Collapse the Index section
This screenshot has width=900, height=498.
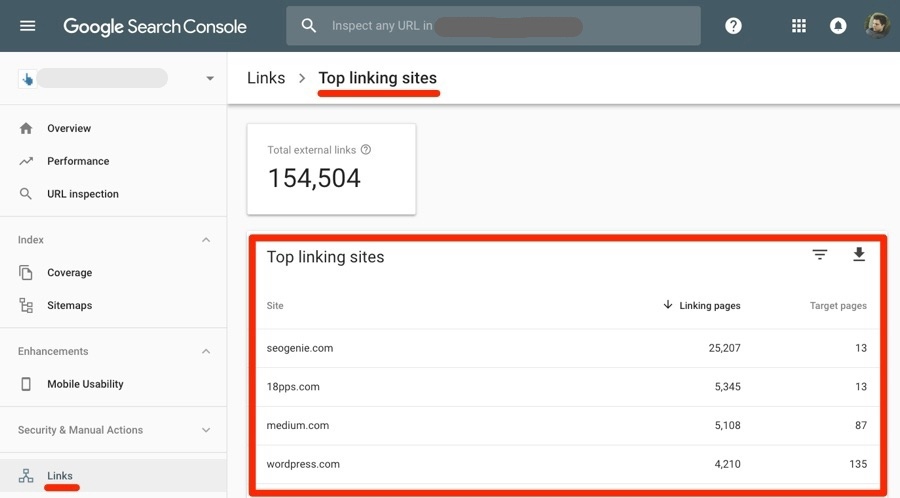coord(206,240)
